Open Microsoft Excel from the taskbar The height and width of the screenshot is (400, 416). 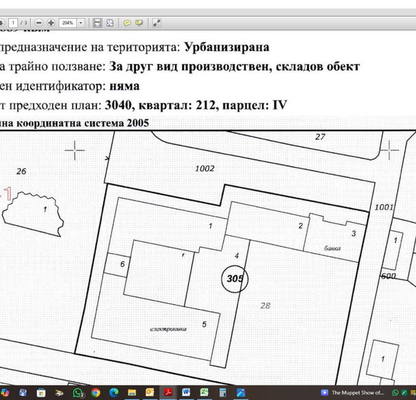pos(204,393)
